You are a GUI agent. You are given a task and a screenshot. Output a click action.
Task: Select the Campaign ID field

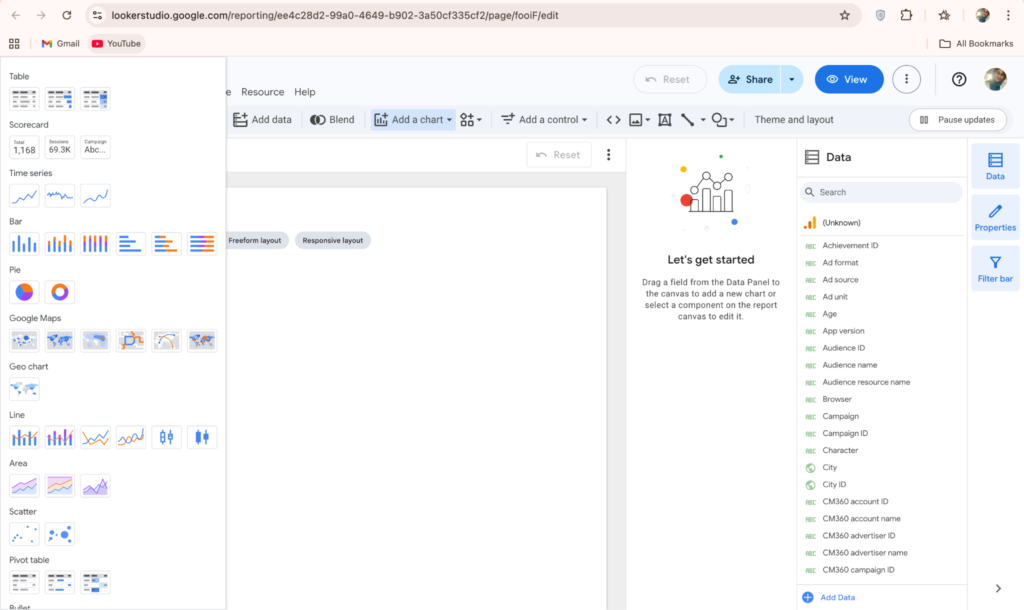point(845,433)
